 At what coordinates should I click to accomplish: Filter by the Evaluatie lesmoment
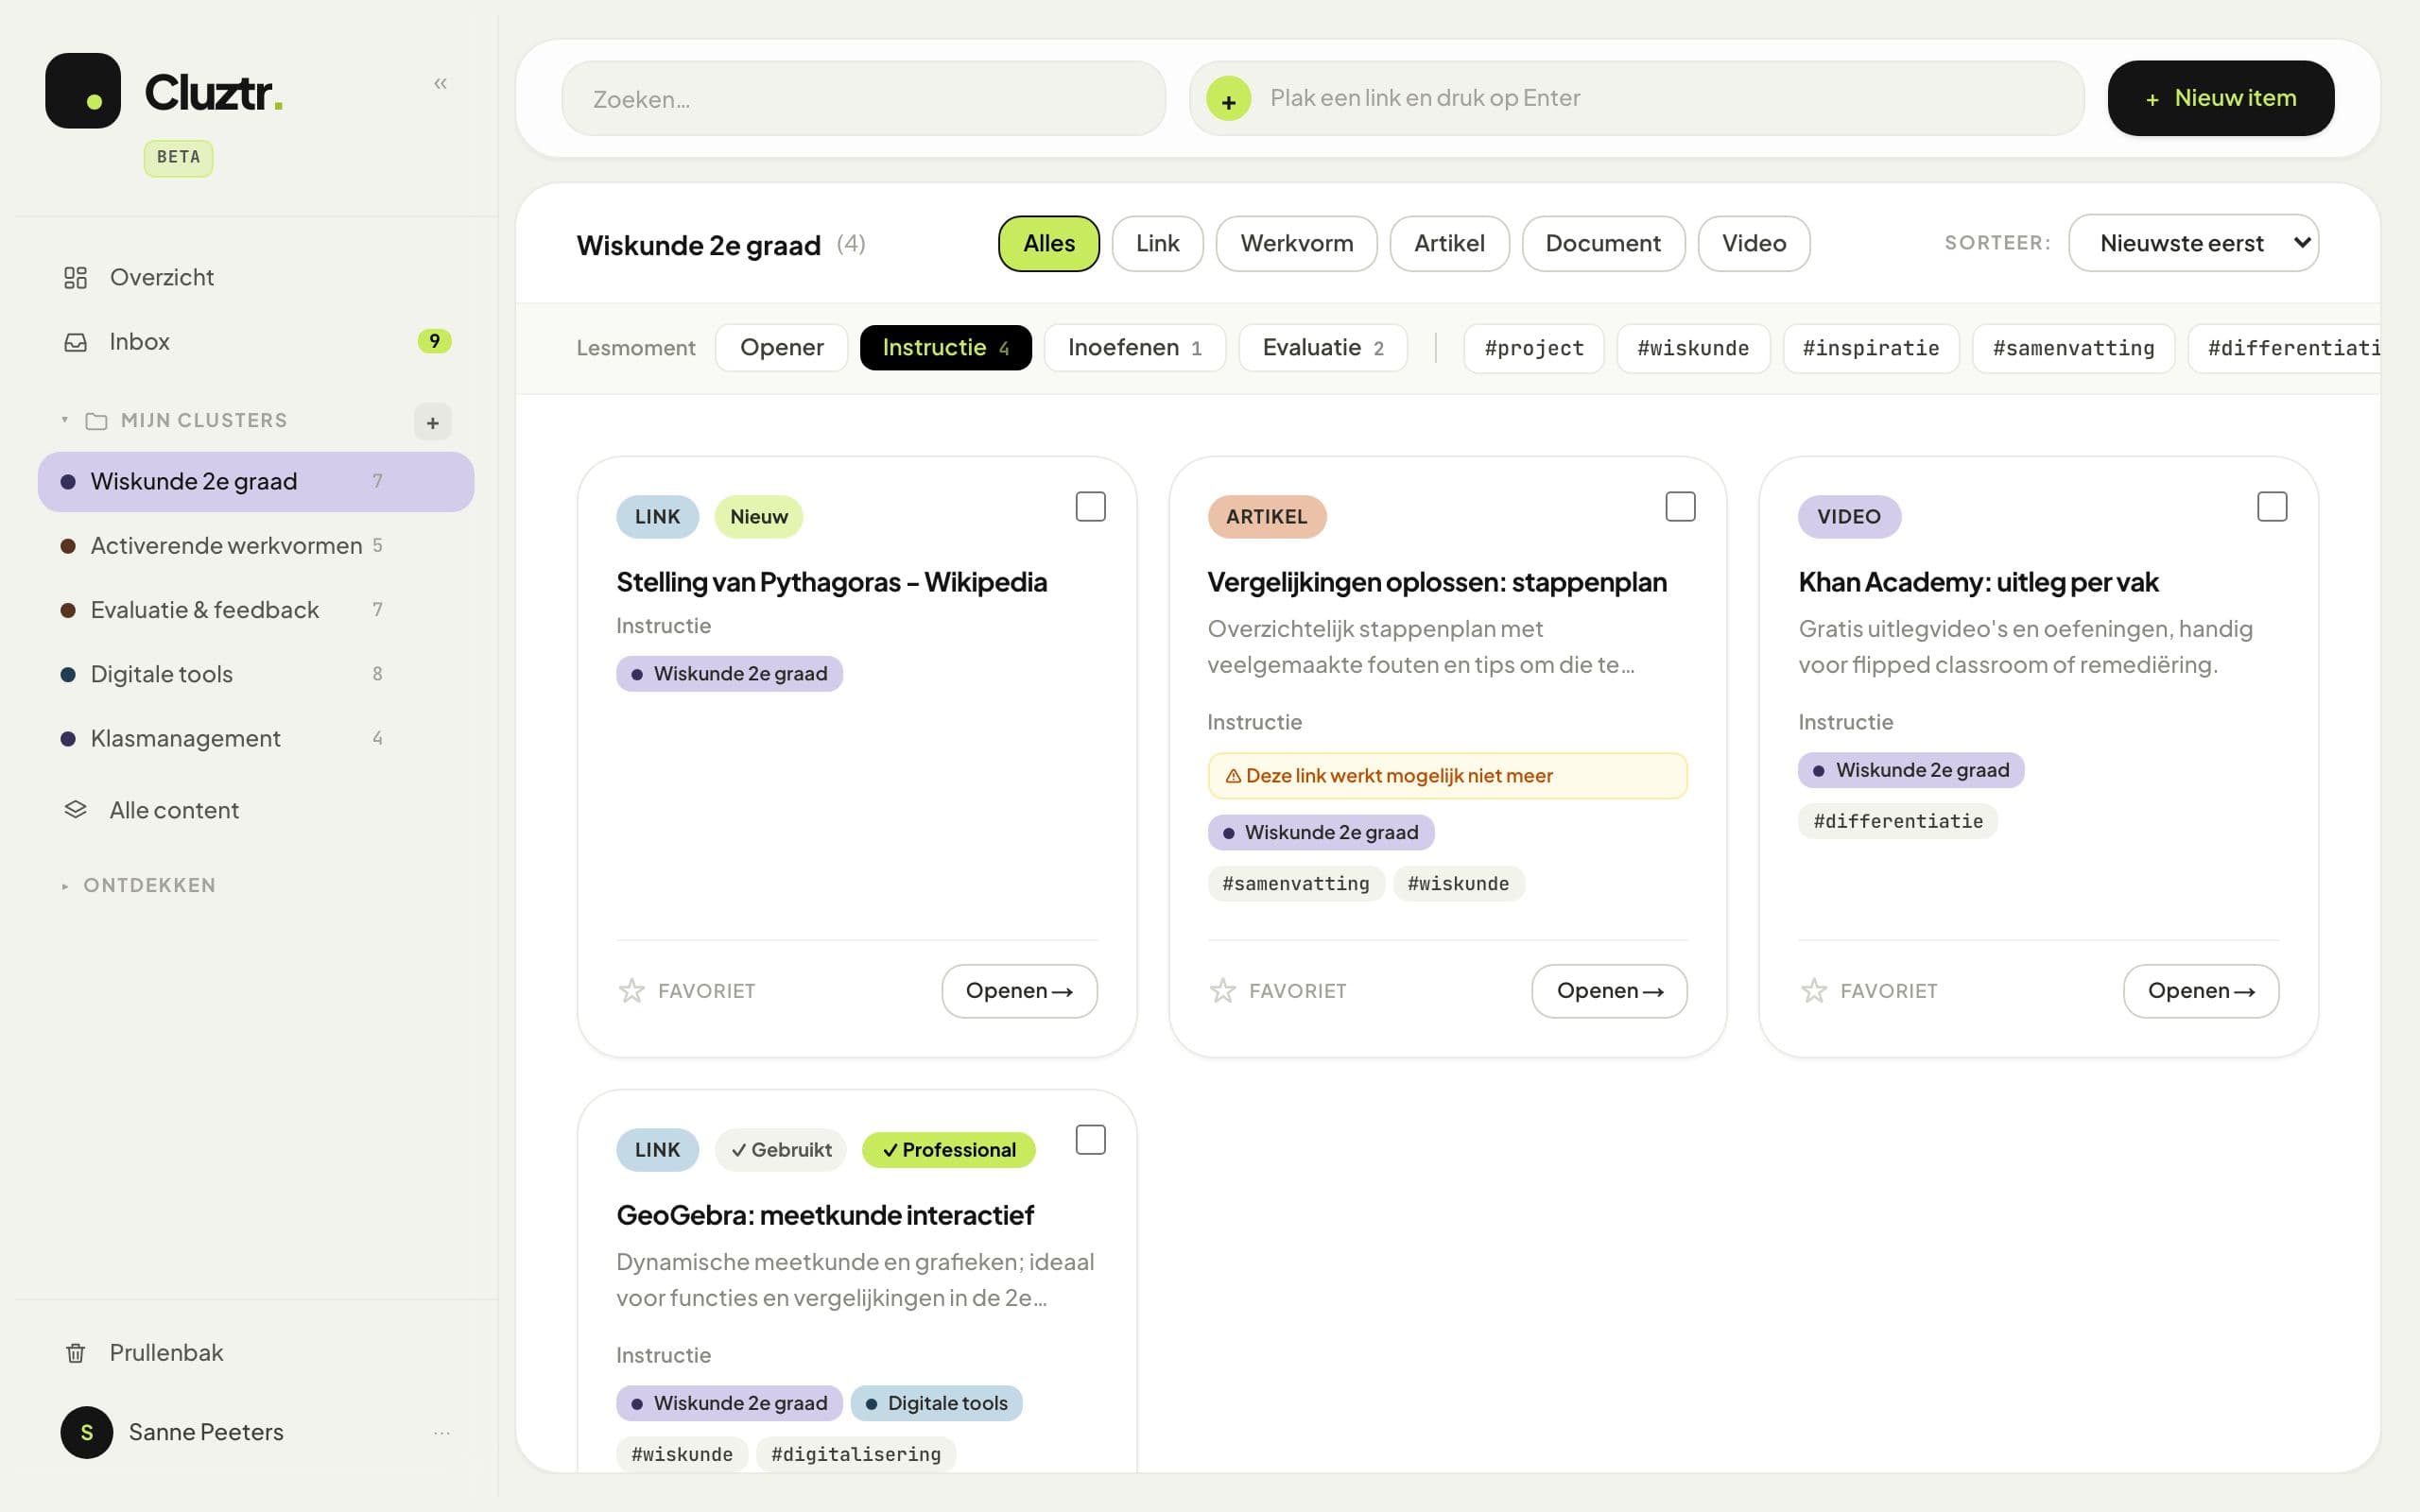click(x=1322, y=348)
